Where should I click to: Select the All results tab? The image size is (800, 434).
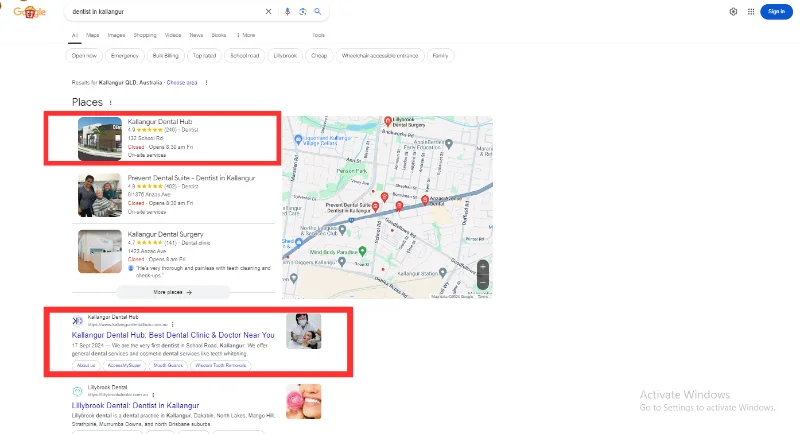click(x=74, y=35)
